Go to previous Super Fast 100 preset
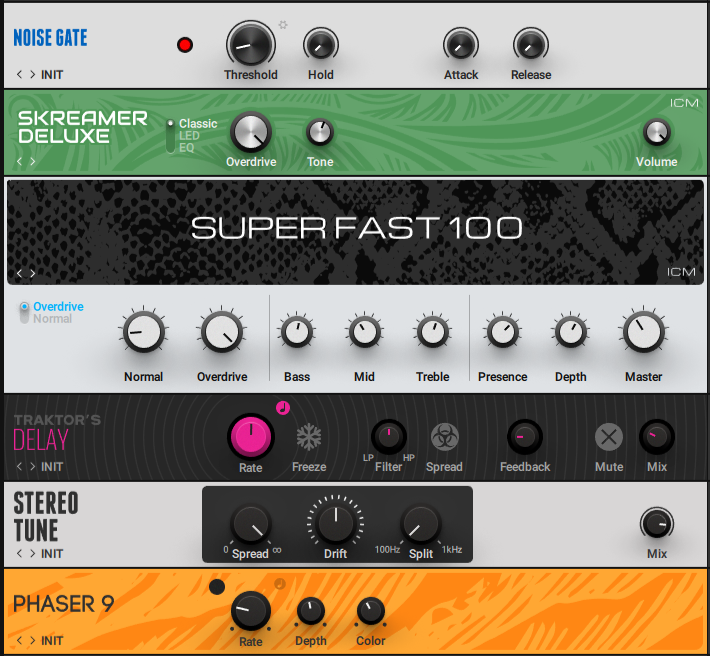The height and width of the screenshot is (656, 710). pyautogui.click(x=19, y=273)
